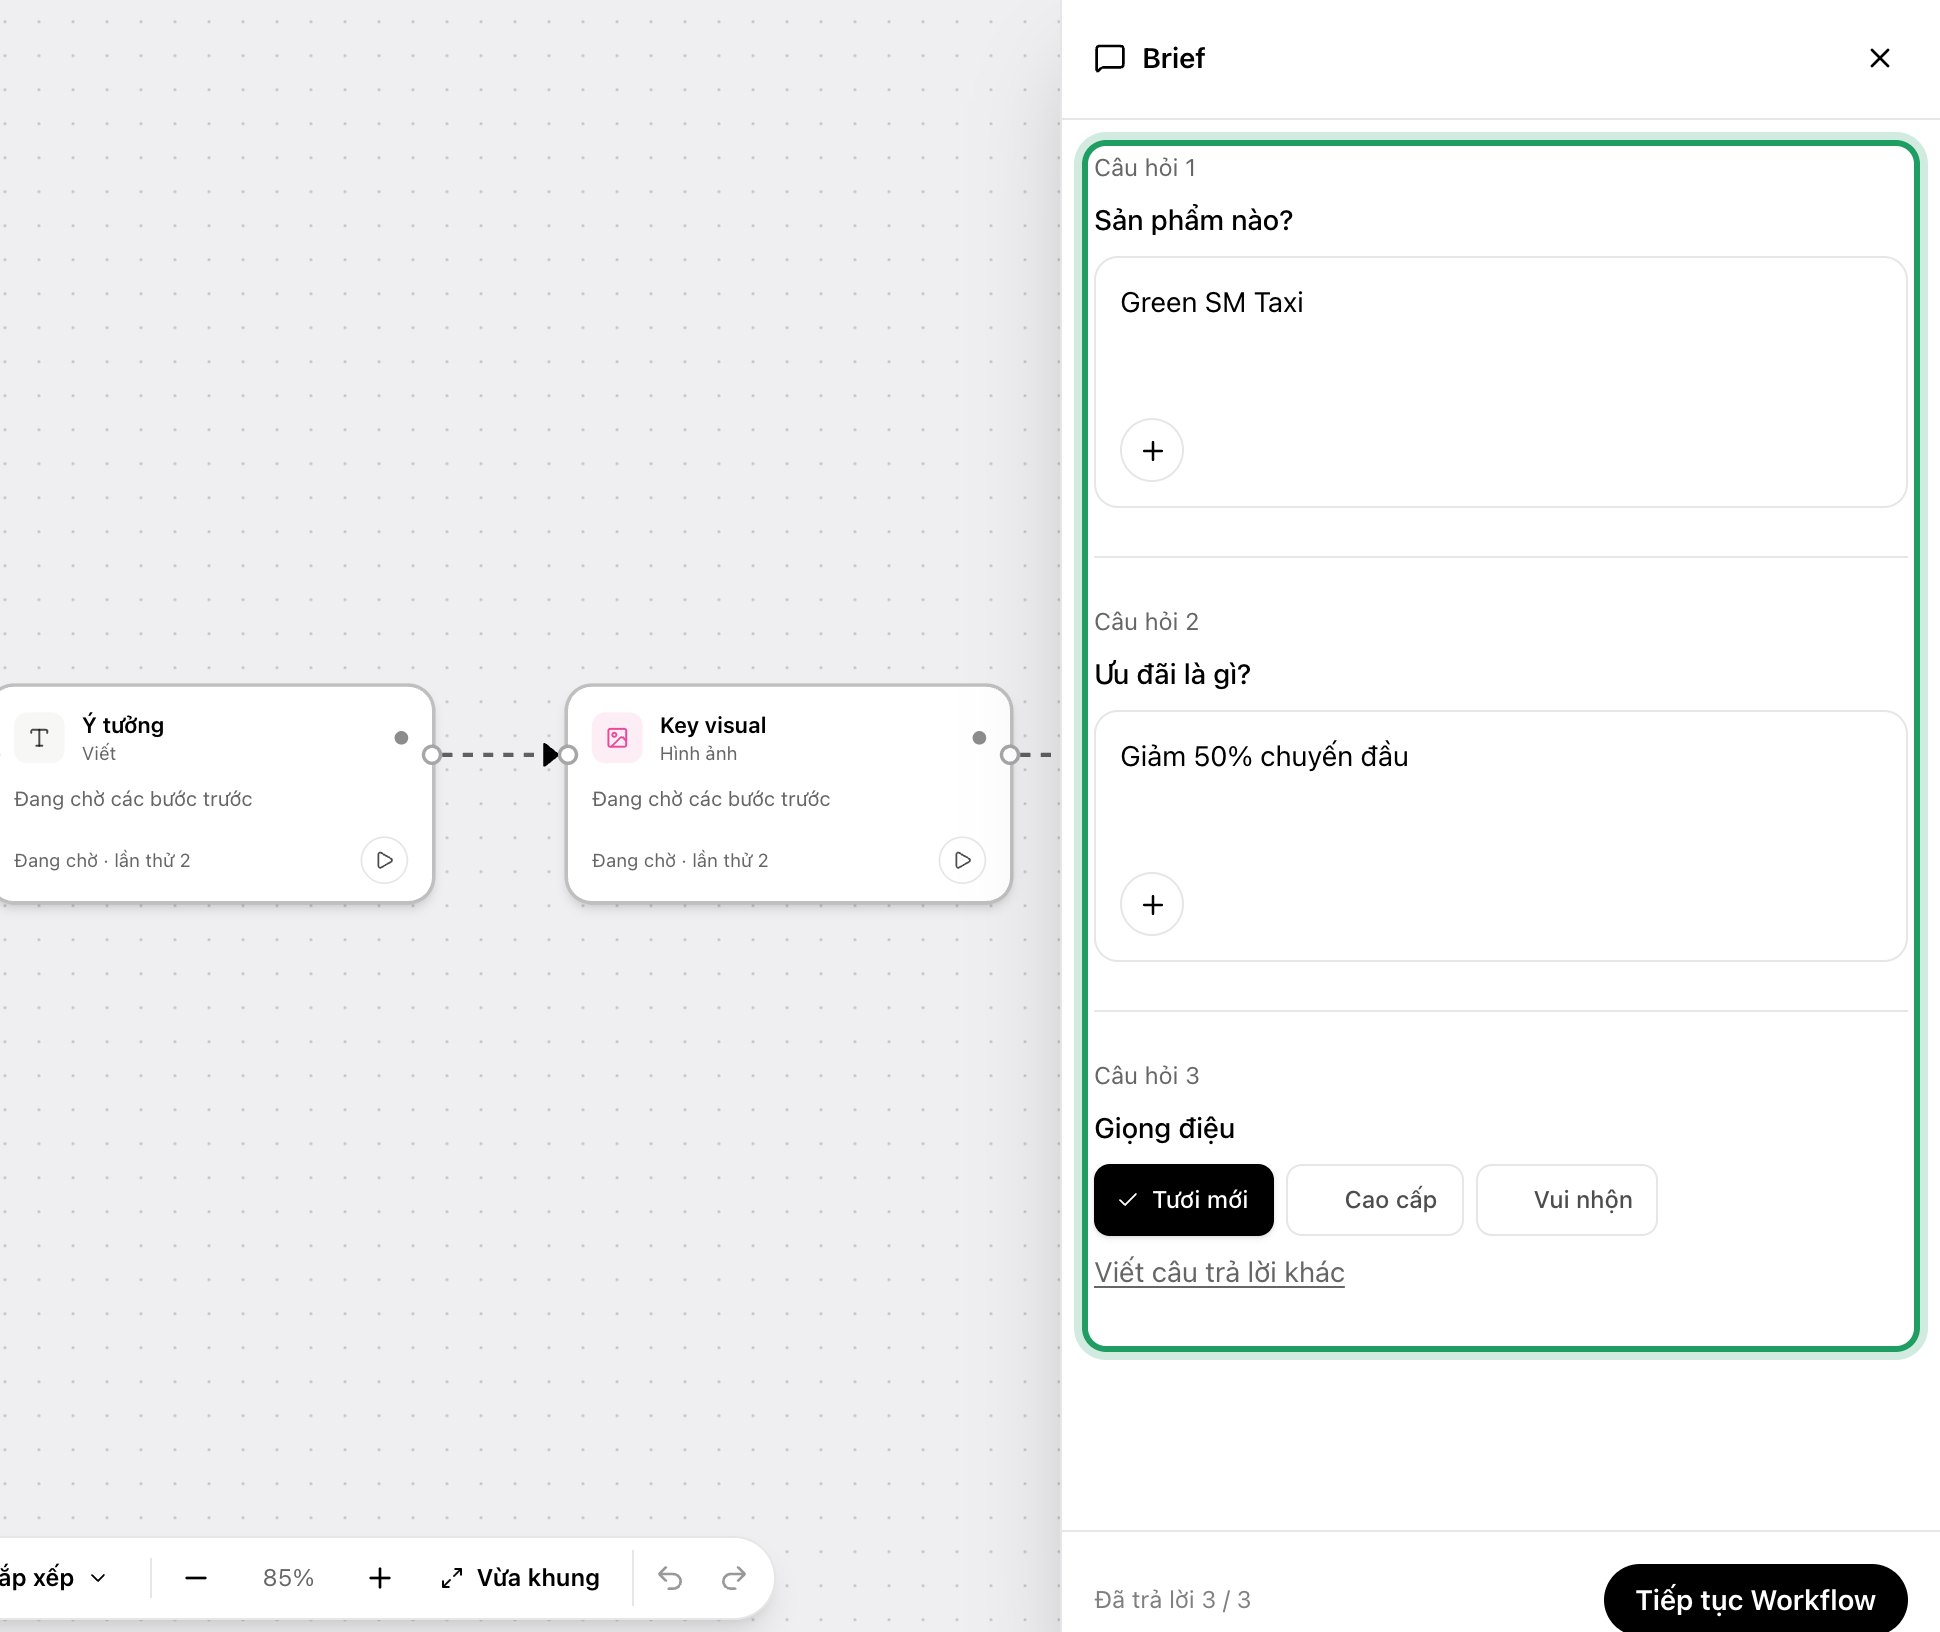
Task: Click the Green SM Taxi answer field
Action: (1501, 382)
